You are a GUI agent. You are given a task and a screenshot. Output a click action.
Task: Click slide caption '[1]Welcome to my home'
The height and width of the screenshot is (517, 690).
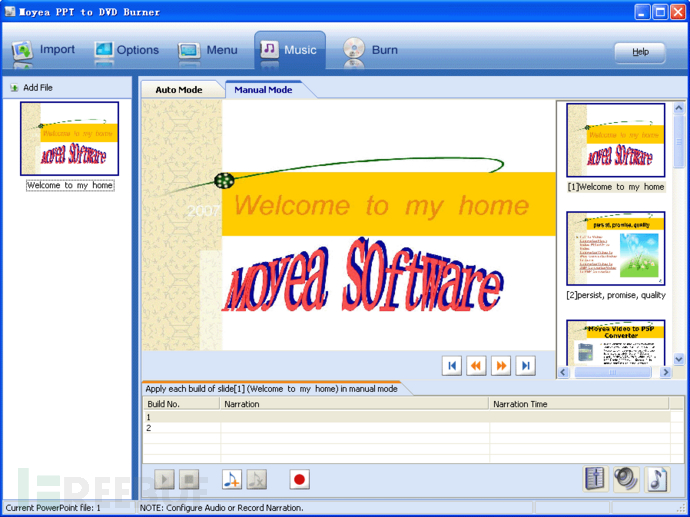coord(616,187)
